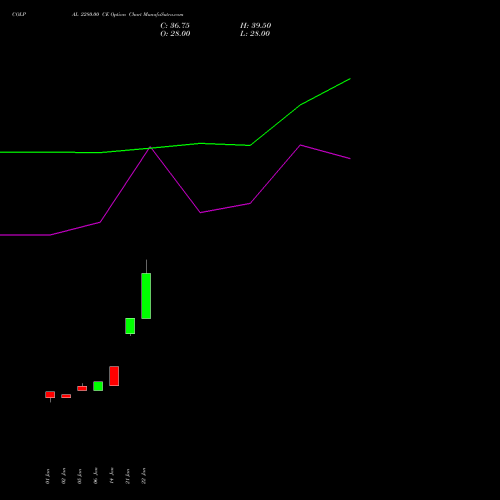500x500 pixels.
Task: Click the COLP symbol label at the top left
Action: point(19,15)
